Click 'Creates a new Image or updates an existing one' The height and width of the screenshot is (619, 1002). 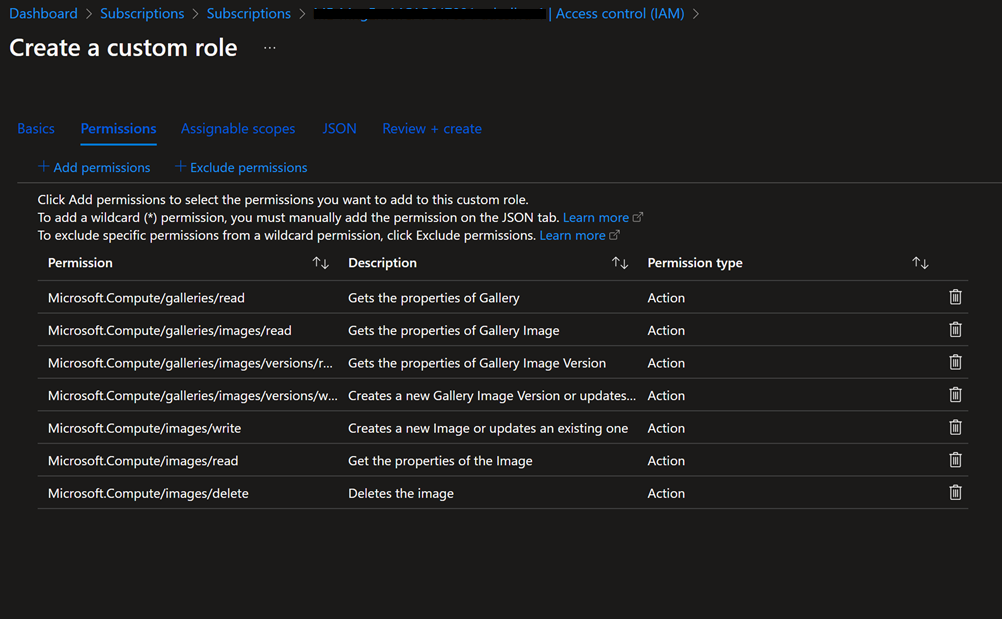click(488, 428)
